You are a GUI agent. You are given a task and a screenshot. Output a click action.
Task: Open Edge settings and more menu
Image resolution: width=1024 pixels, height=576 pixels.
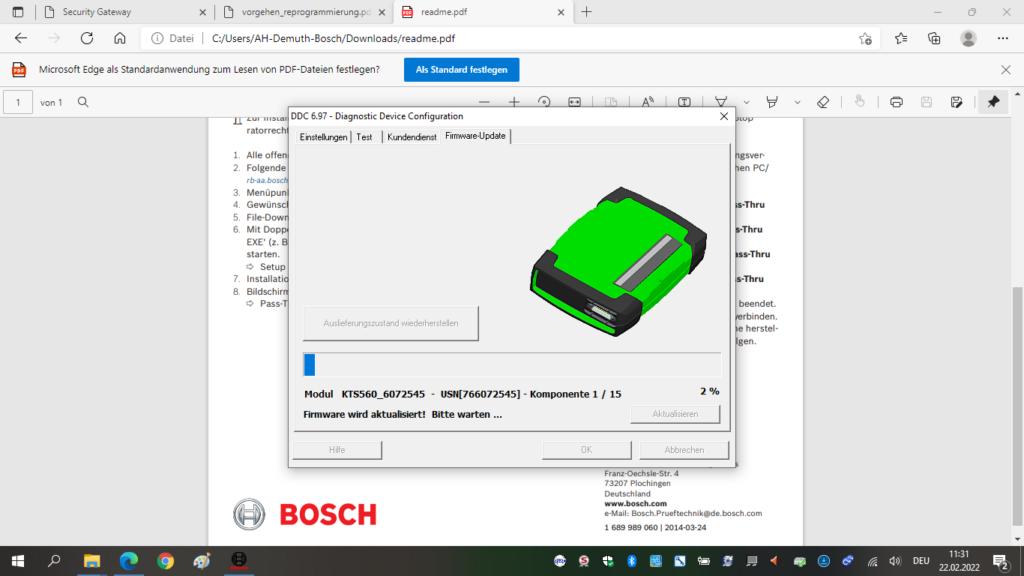(1002, 39)
